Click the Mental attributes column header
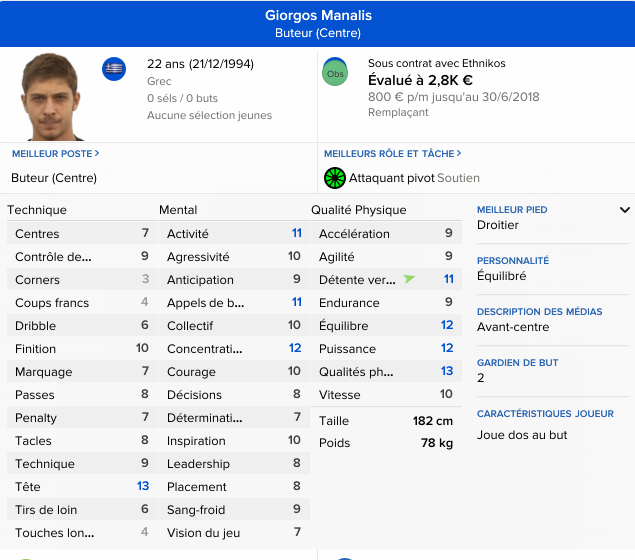Image resolution: width=635 pixels, height=560 pixels. coord(178,210)
